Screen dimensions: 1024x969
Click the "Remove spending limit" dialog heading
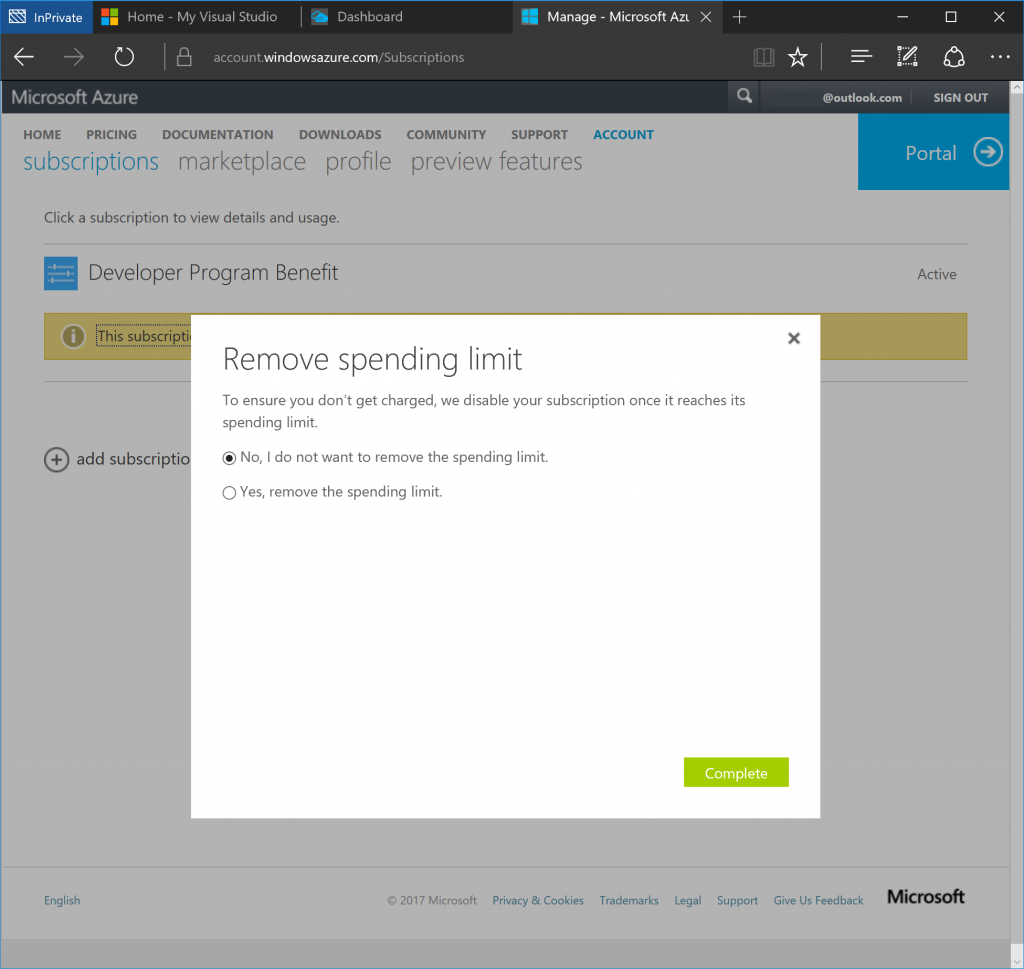[372, 359]
